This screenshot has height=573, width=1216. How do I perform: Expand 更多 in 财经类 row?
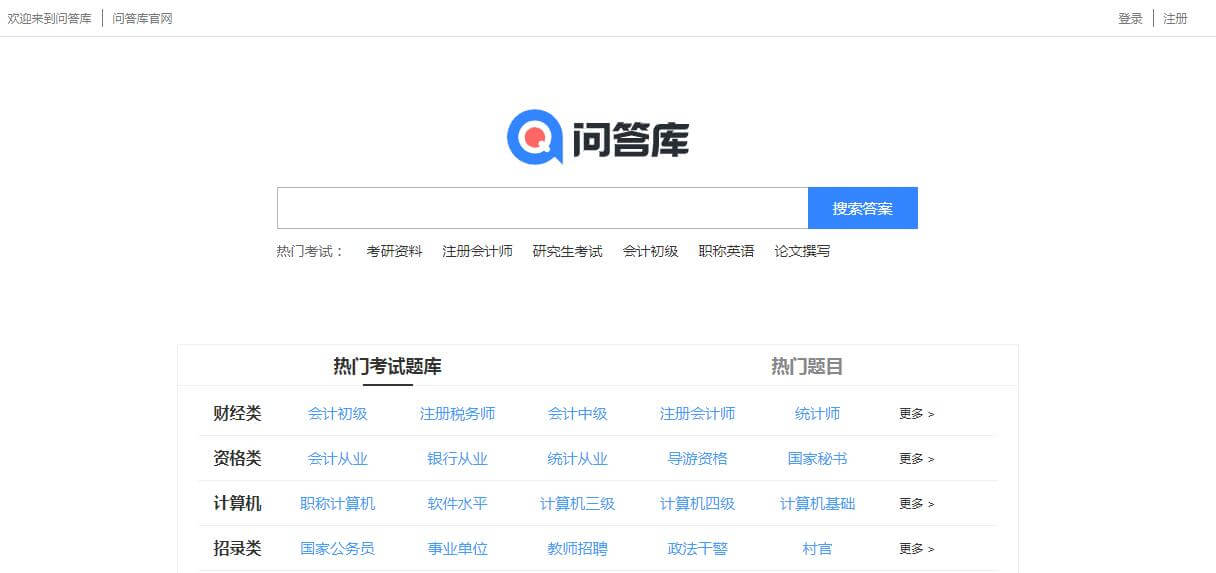click(x=916, y=413)
